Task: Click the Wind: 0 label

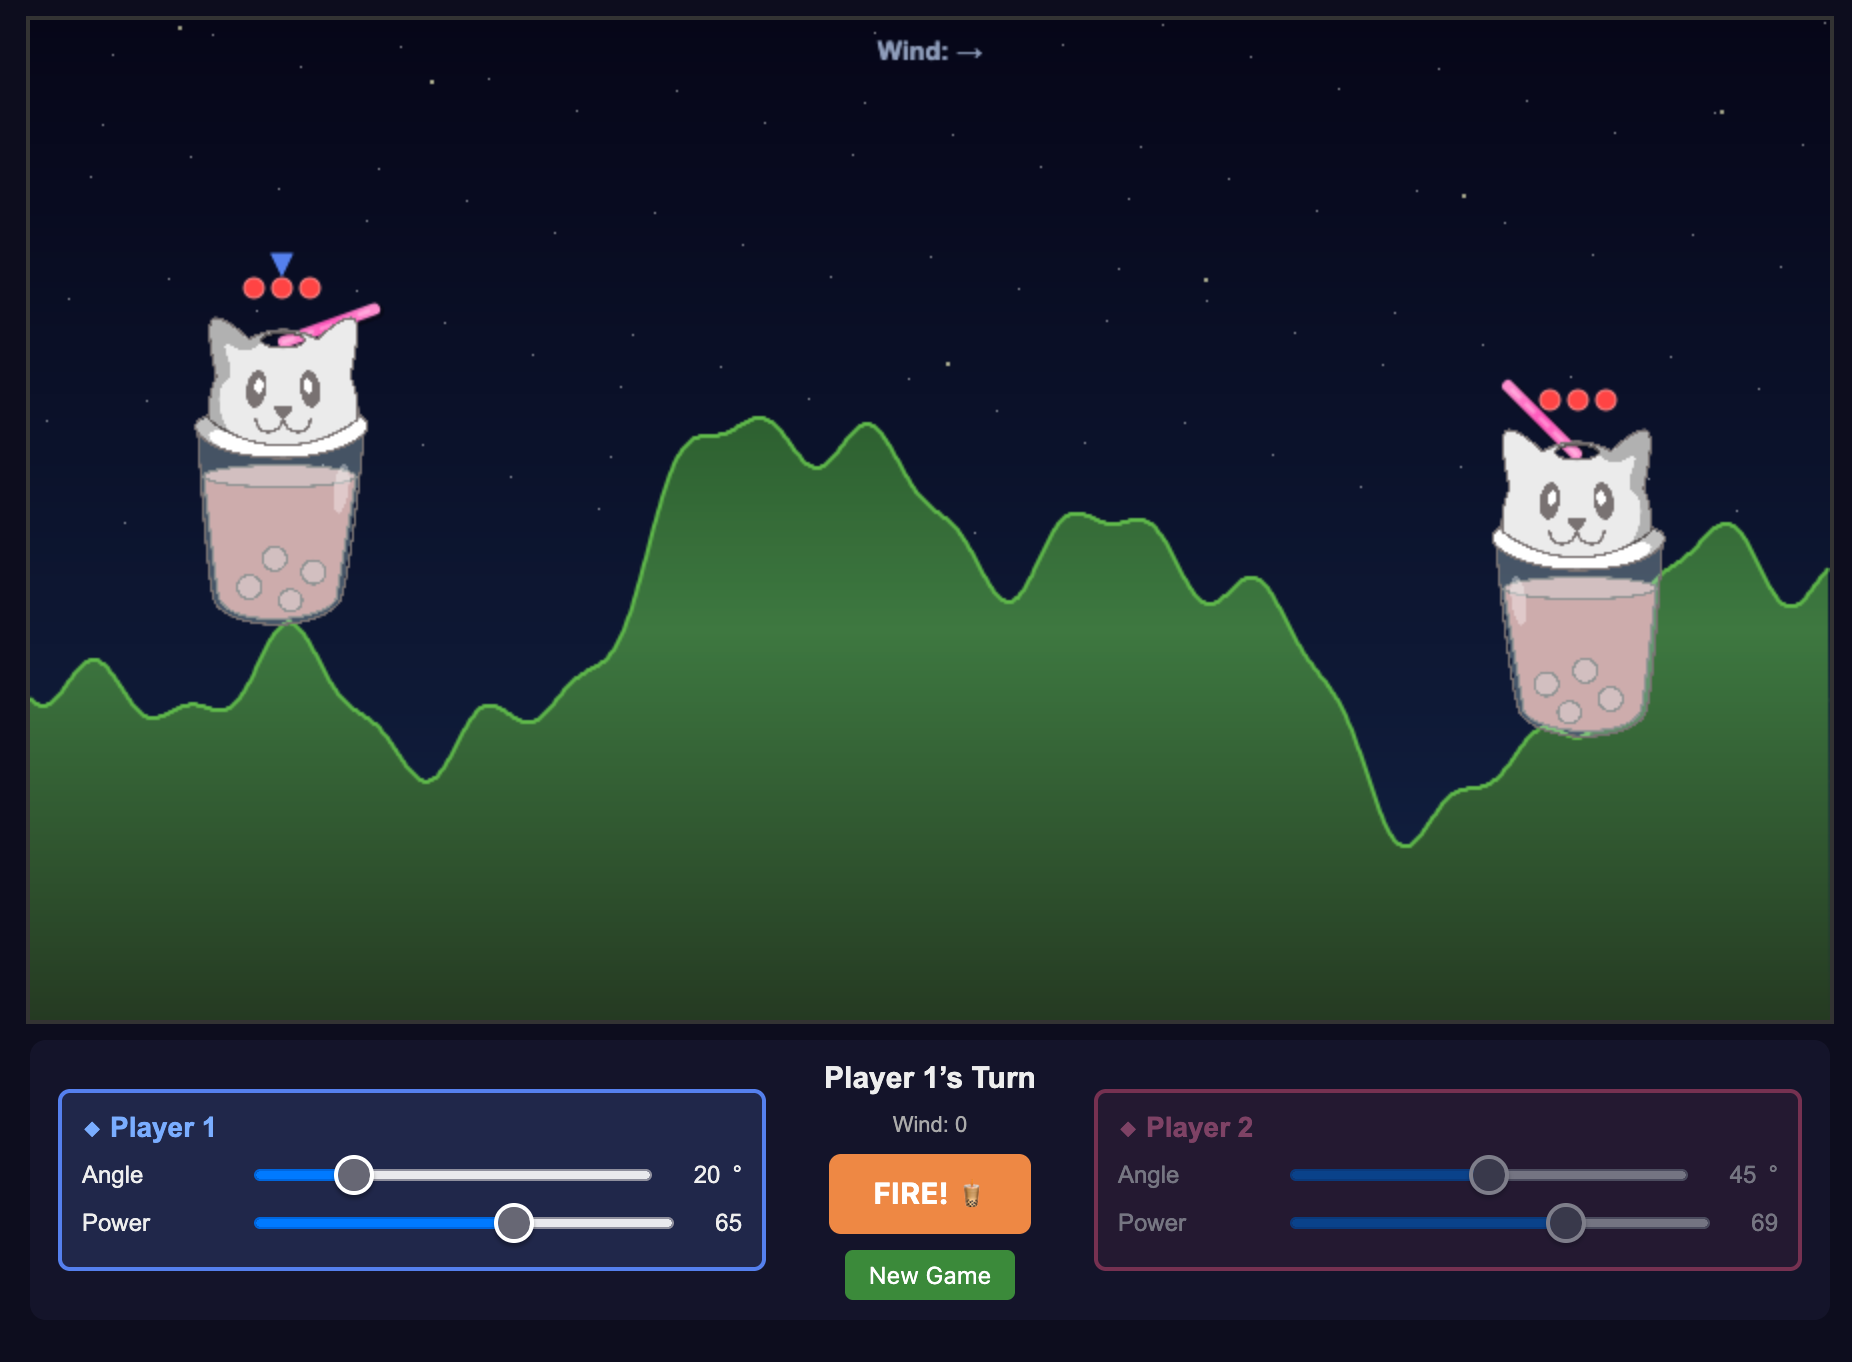Action: [x=929, y=1124]
